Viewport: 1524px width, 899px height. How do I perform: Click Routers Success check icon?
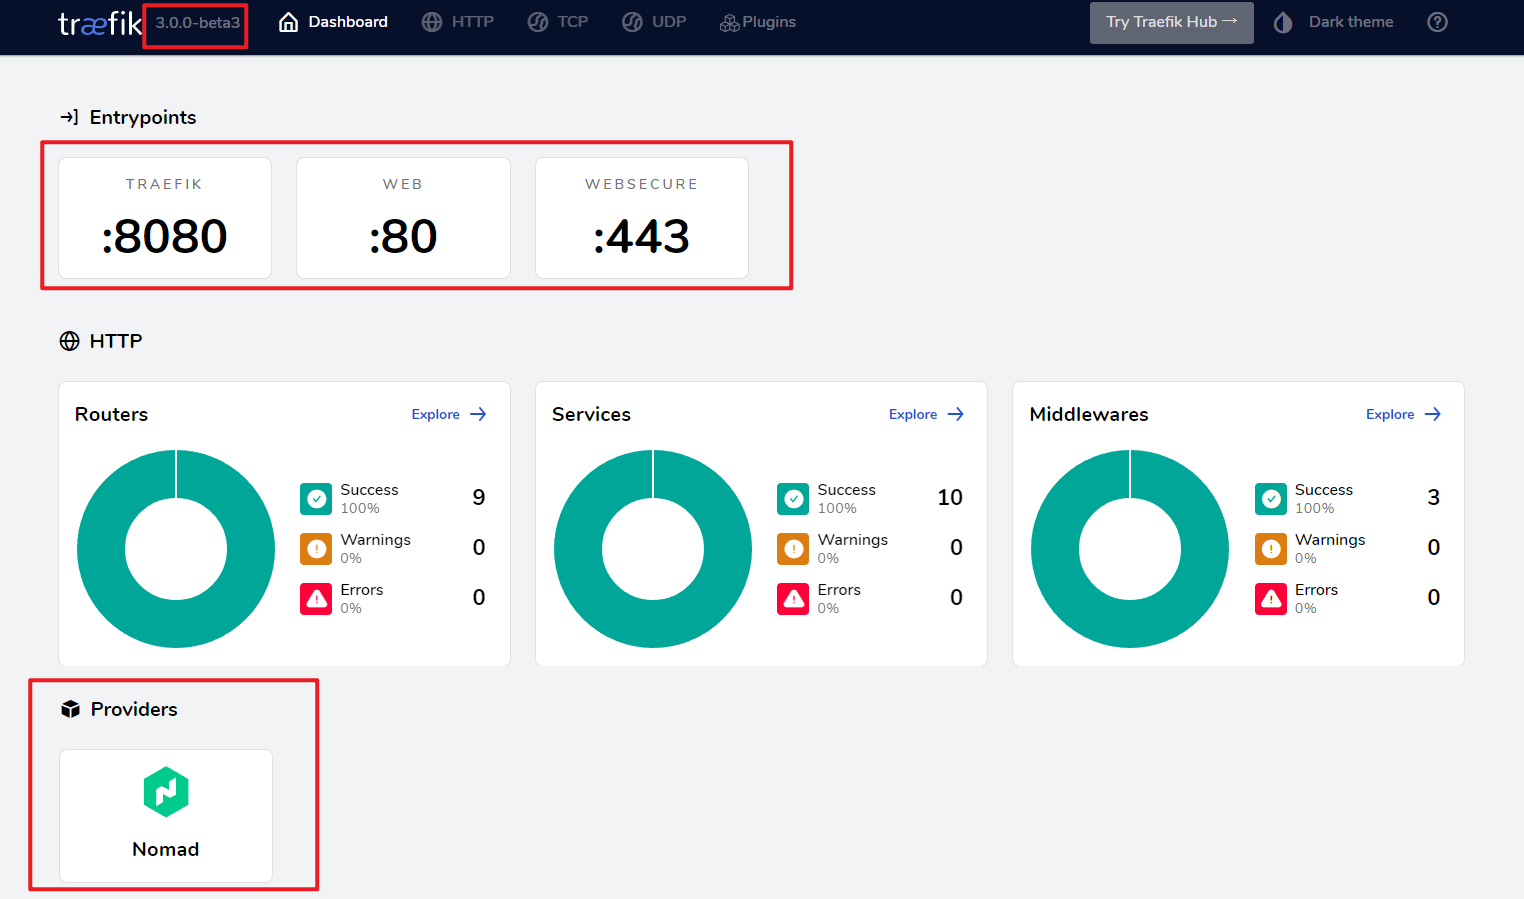coord(316,498)
